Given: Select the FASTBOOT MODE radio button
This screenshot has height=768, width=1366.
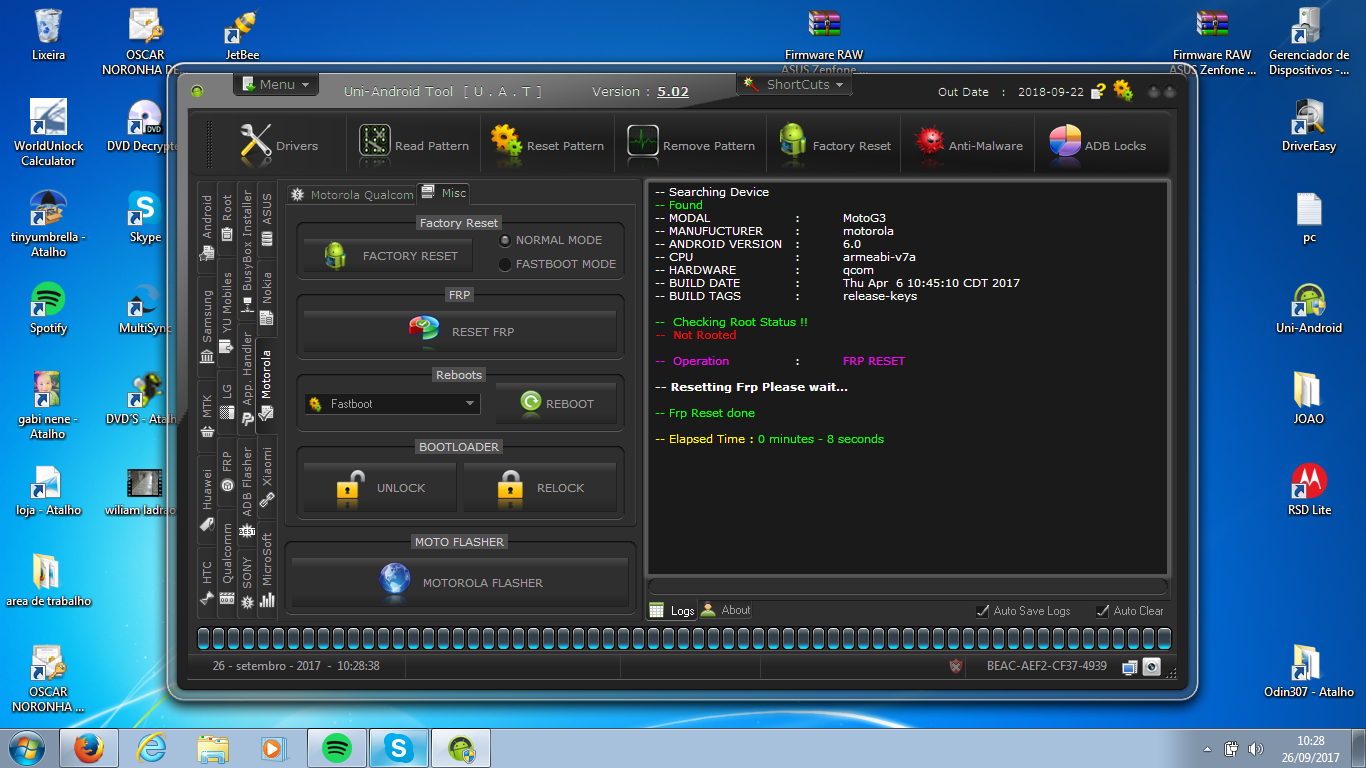Looking at the screenshot, I should click(x=505, y=264).
